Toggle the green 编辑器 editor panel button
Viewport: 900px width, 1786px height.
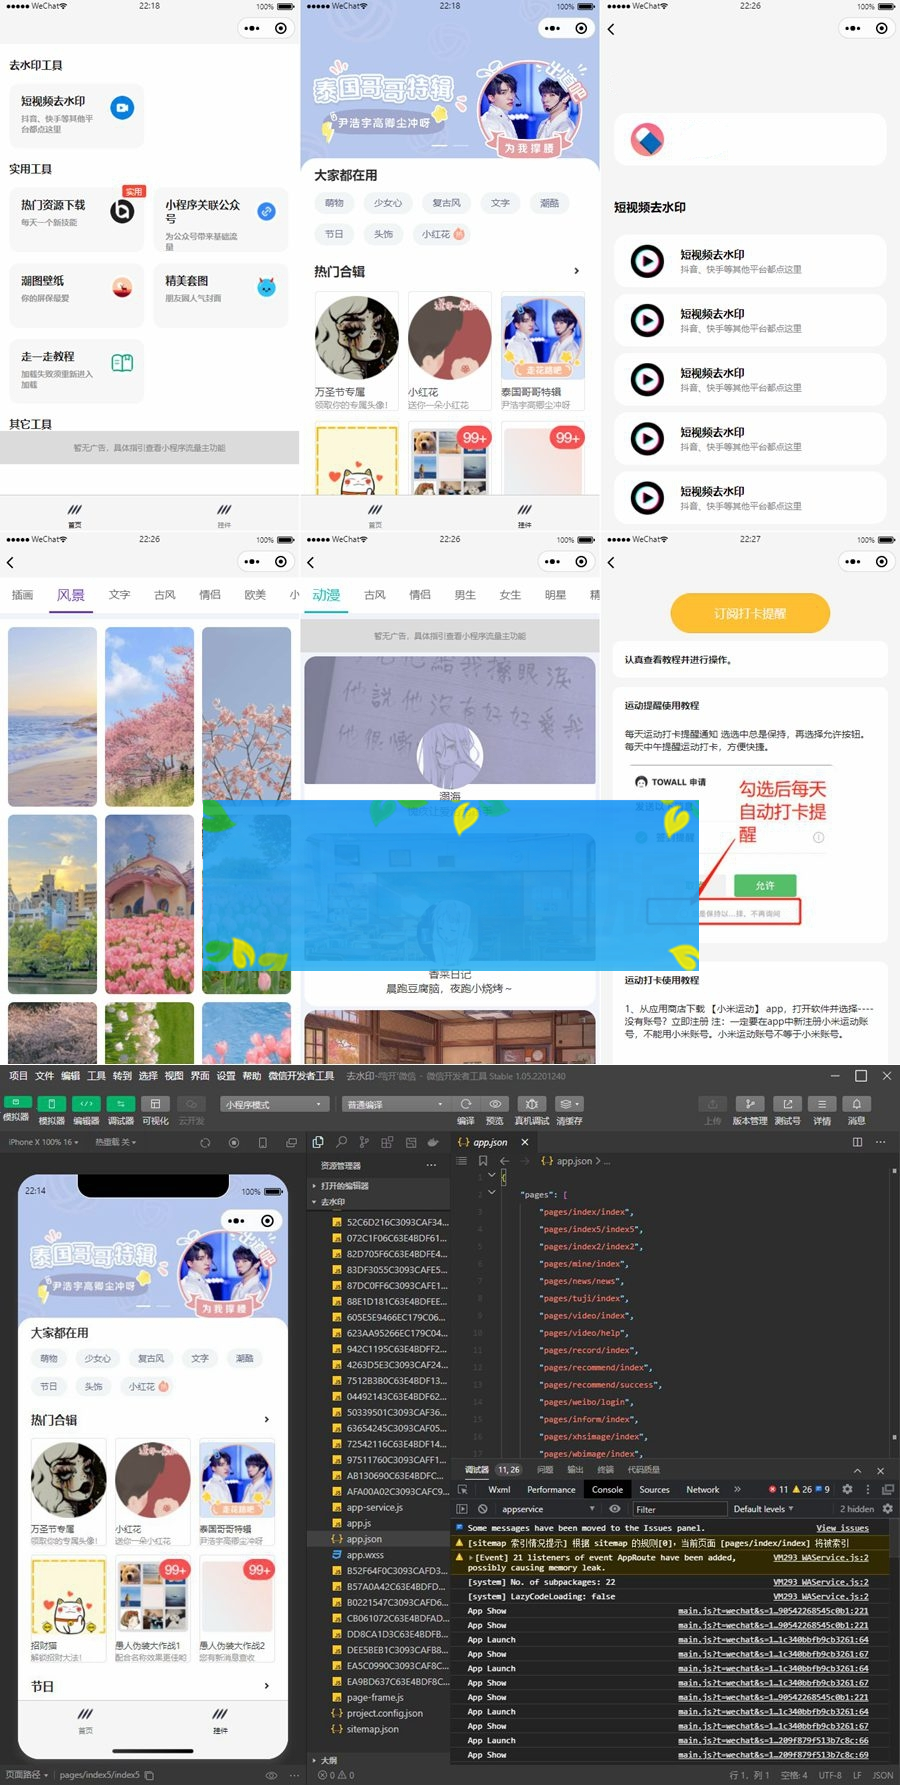pos(86,1104)
